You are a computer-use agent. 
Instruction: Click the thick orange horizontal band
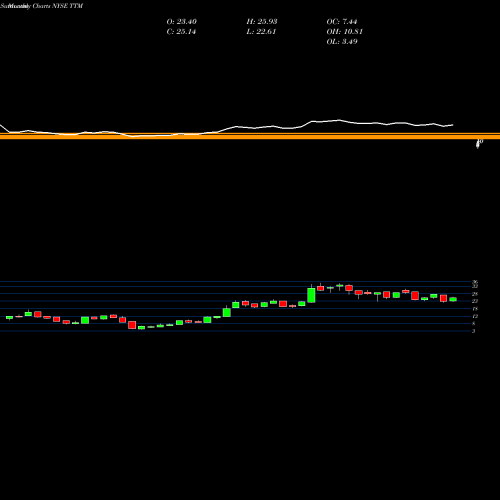[250, 136]
